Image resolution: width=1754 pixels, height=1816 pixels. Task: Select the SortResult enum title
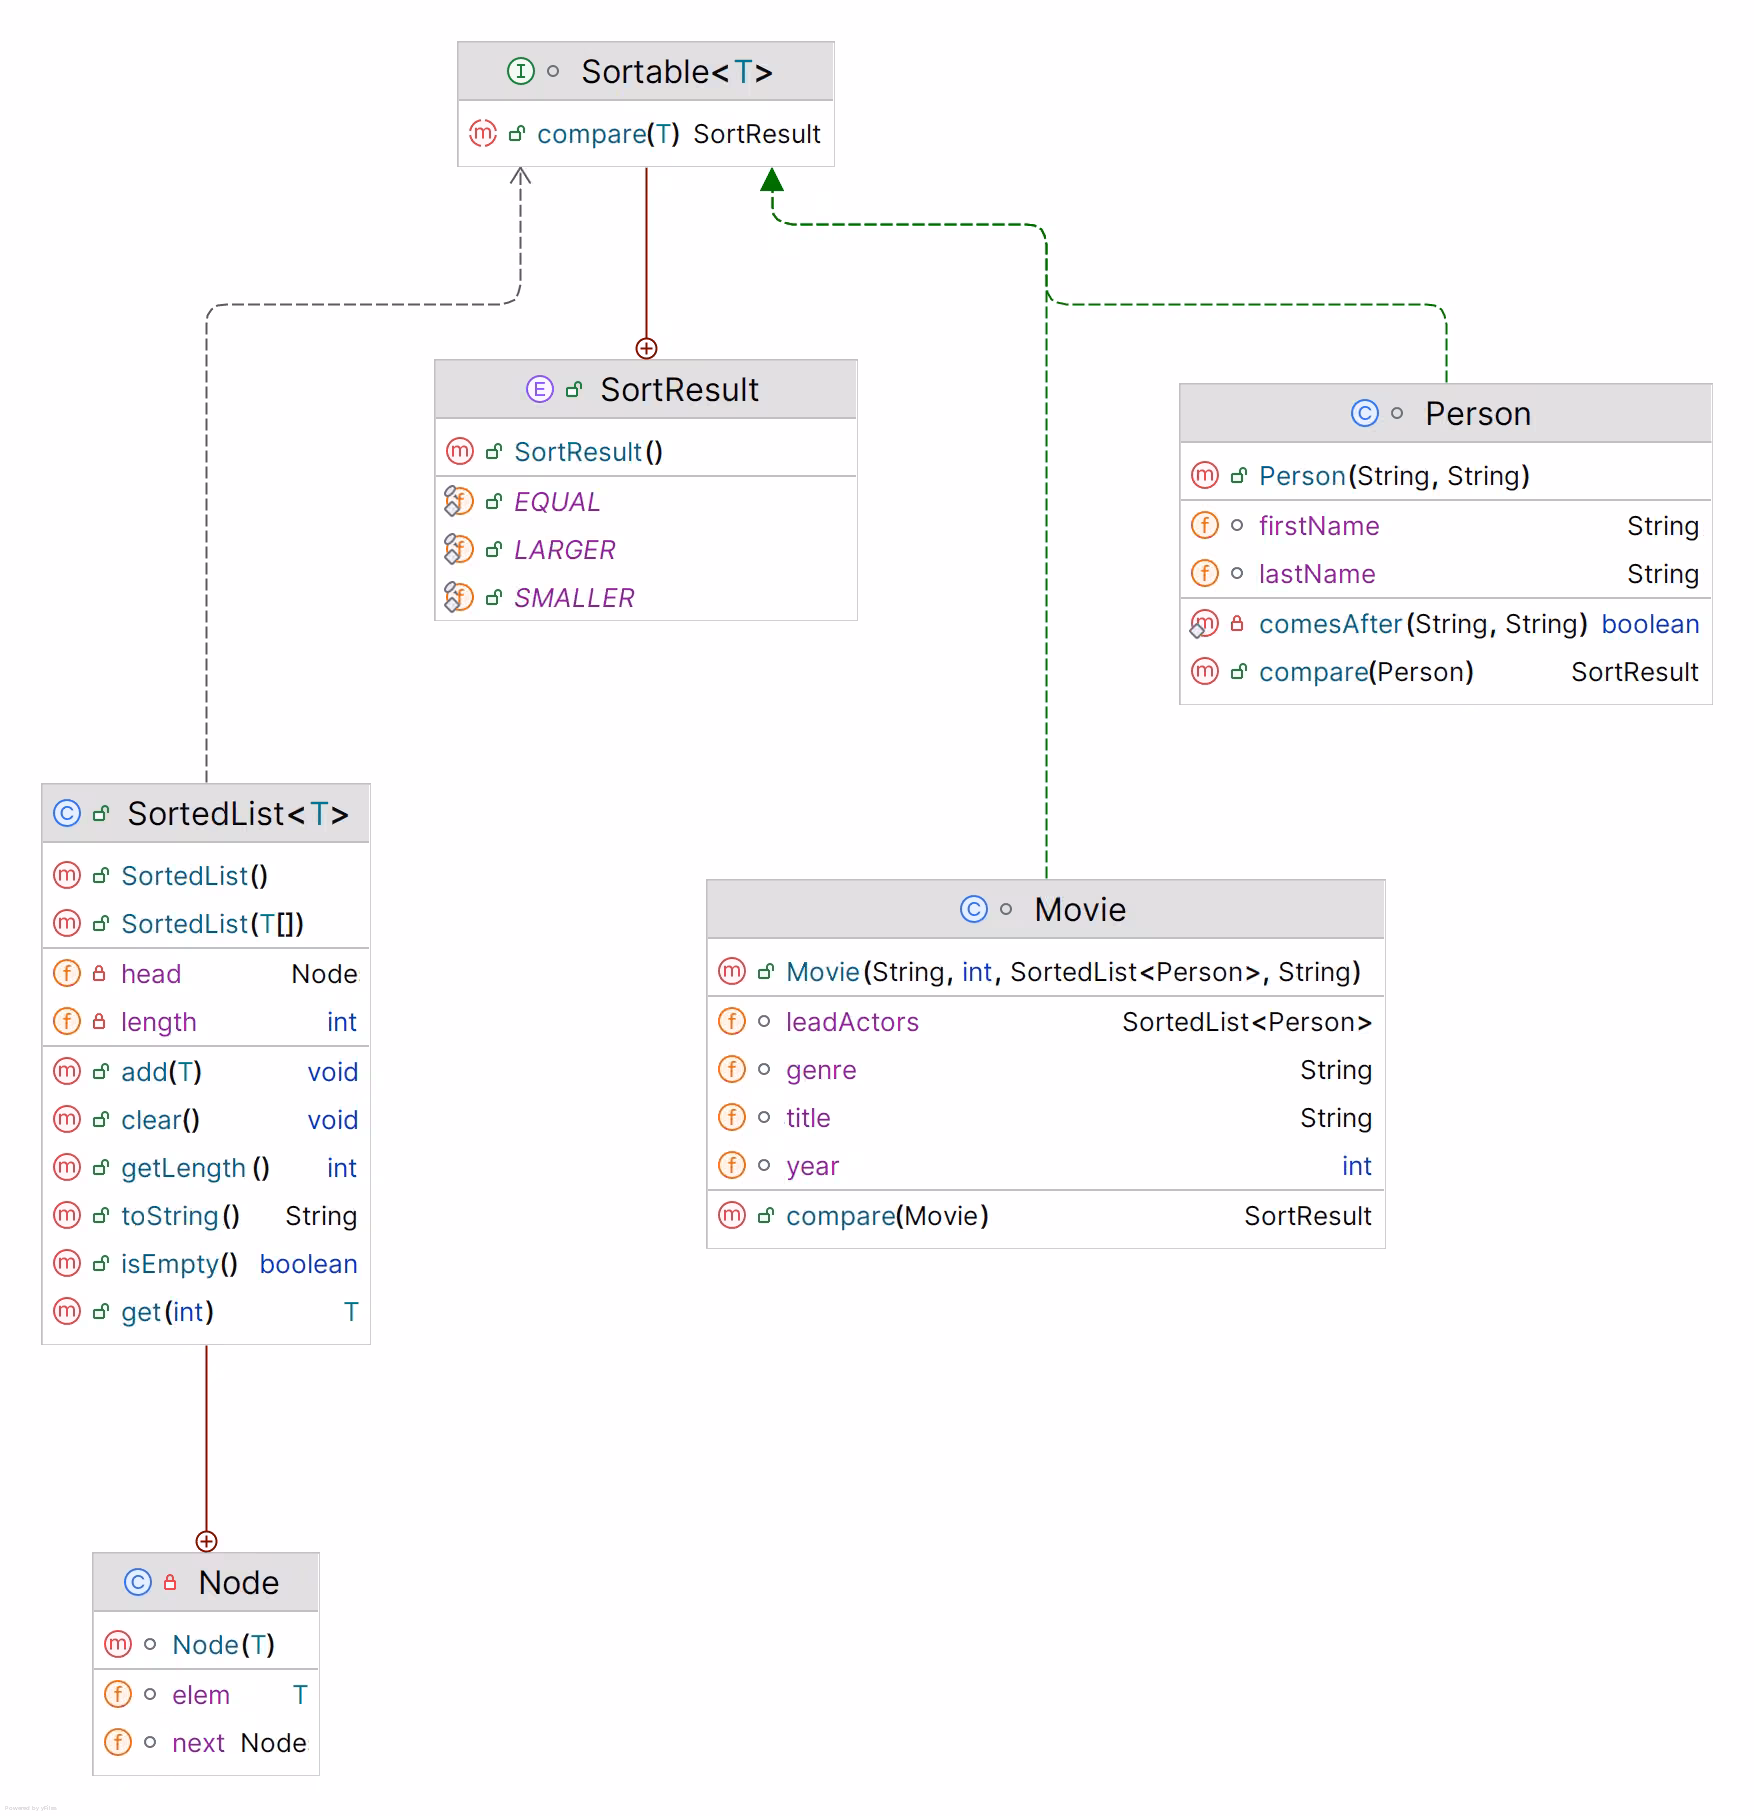click(x=679, y=390)
